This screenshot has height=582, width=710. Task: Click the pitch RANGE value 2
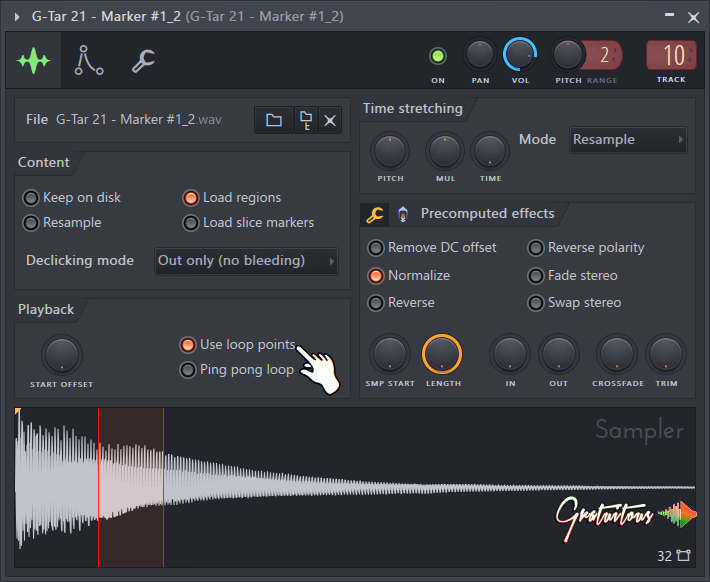604,55
